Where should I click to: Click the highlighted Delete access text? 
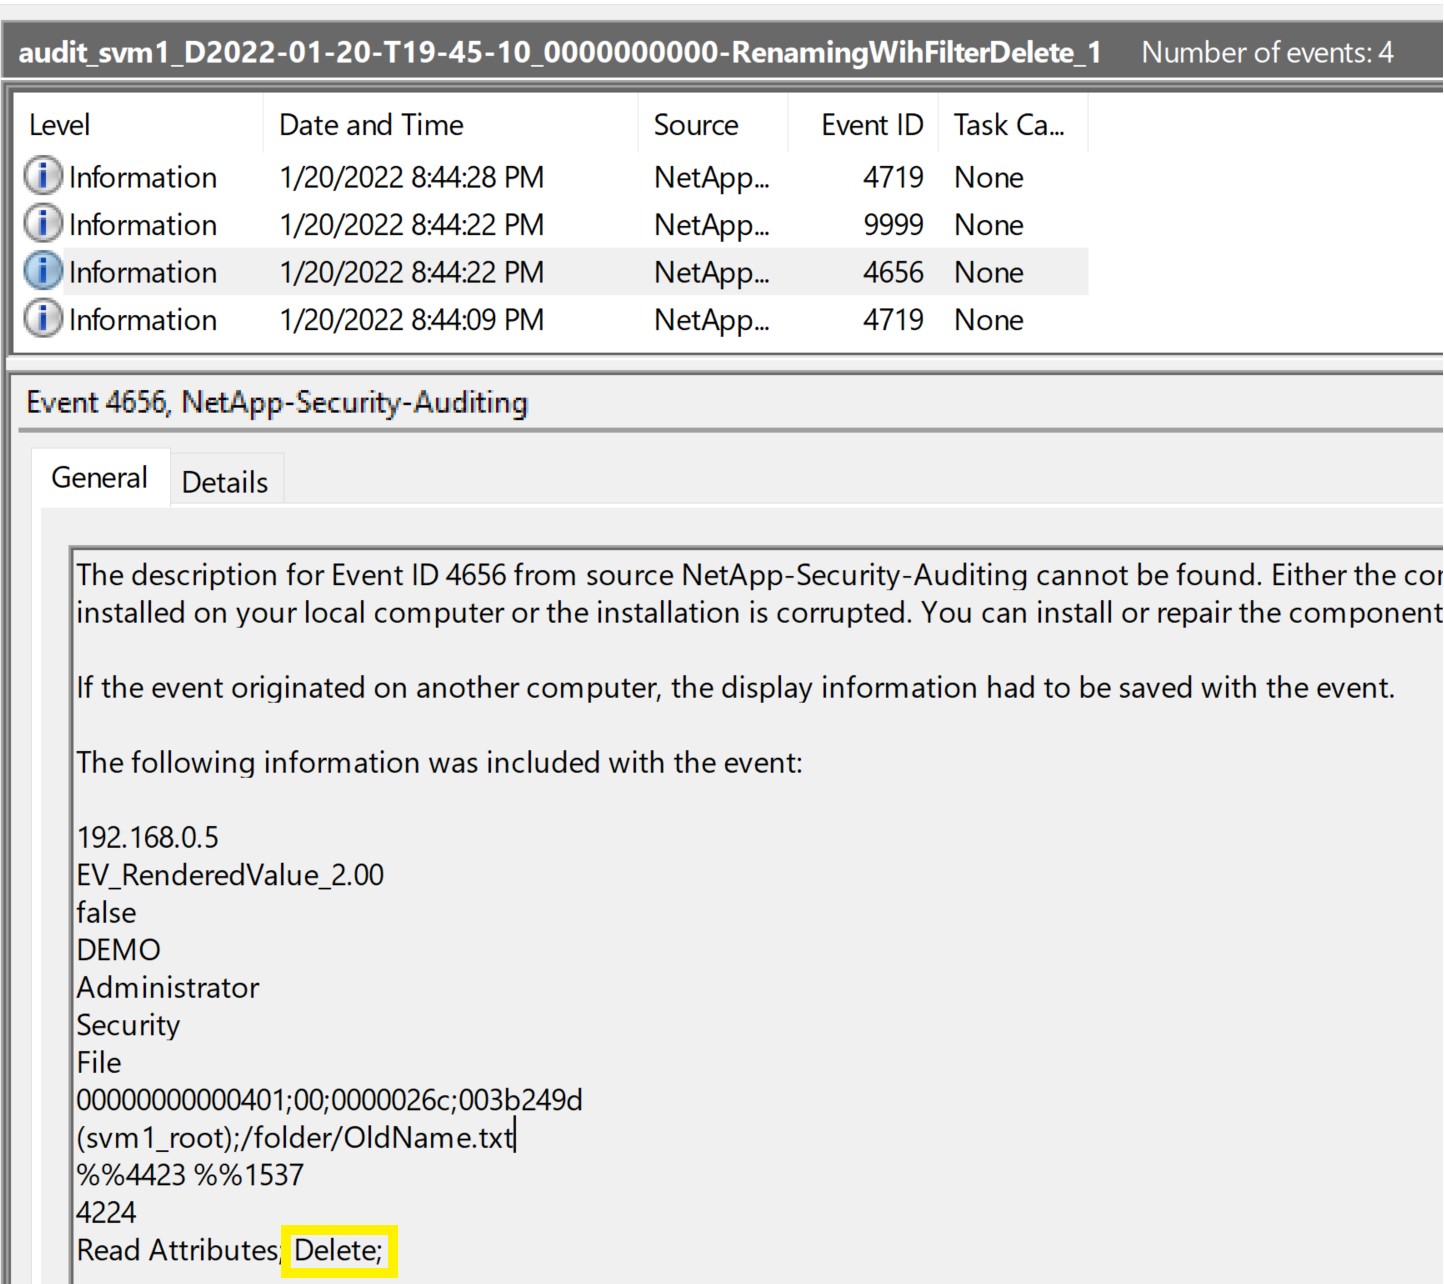click(x=338, y=1250)
